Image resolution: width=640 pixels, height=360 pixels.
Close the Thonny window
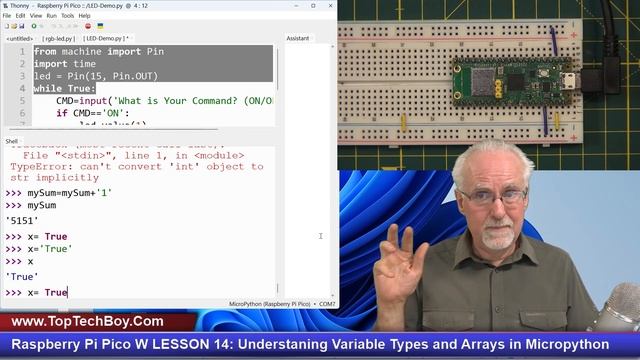click(x=330, y=6)
